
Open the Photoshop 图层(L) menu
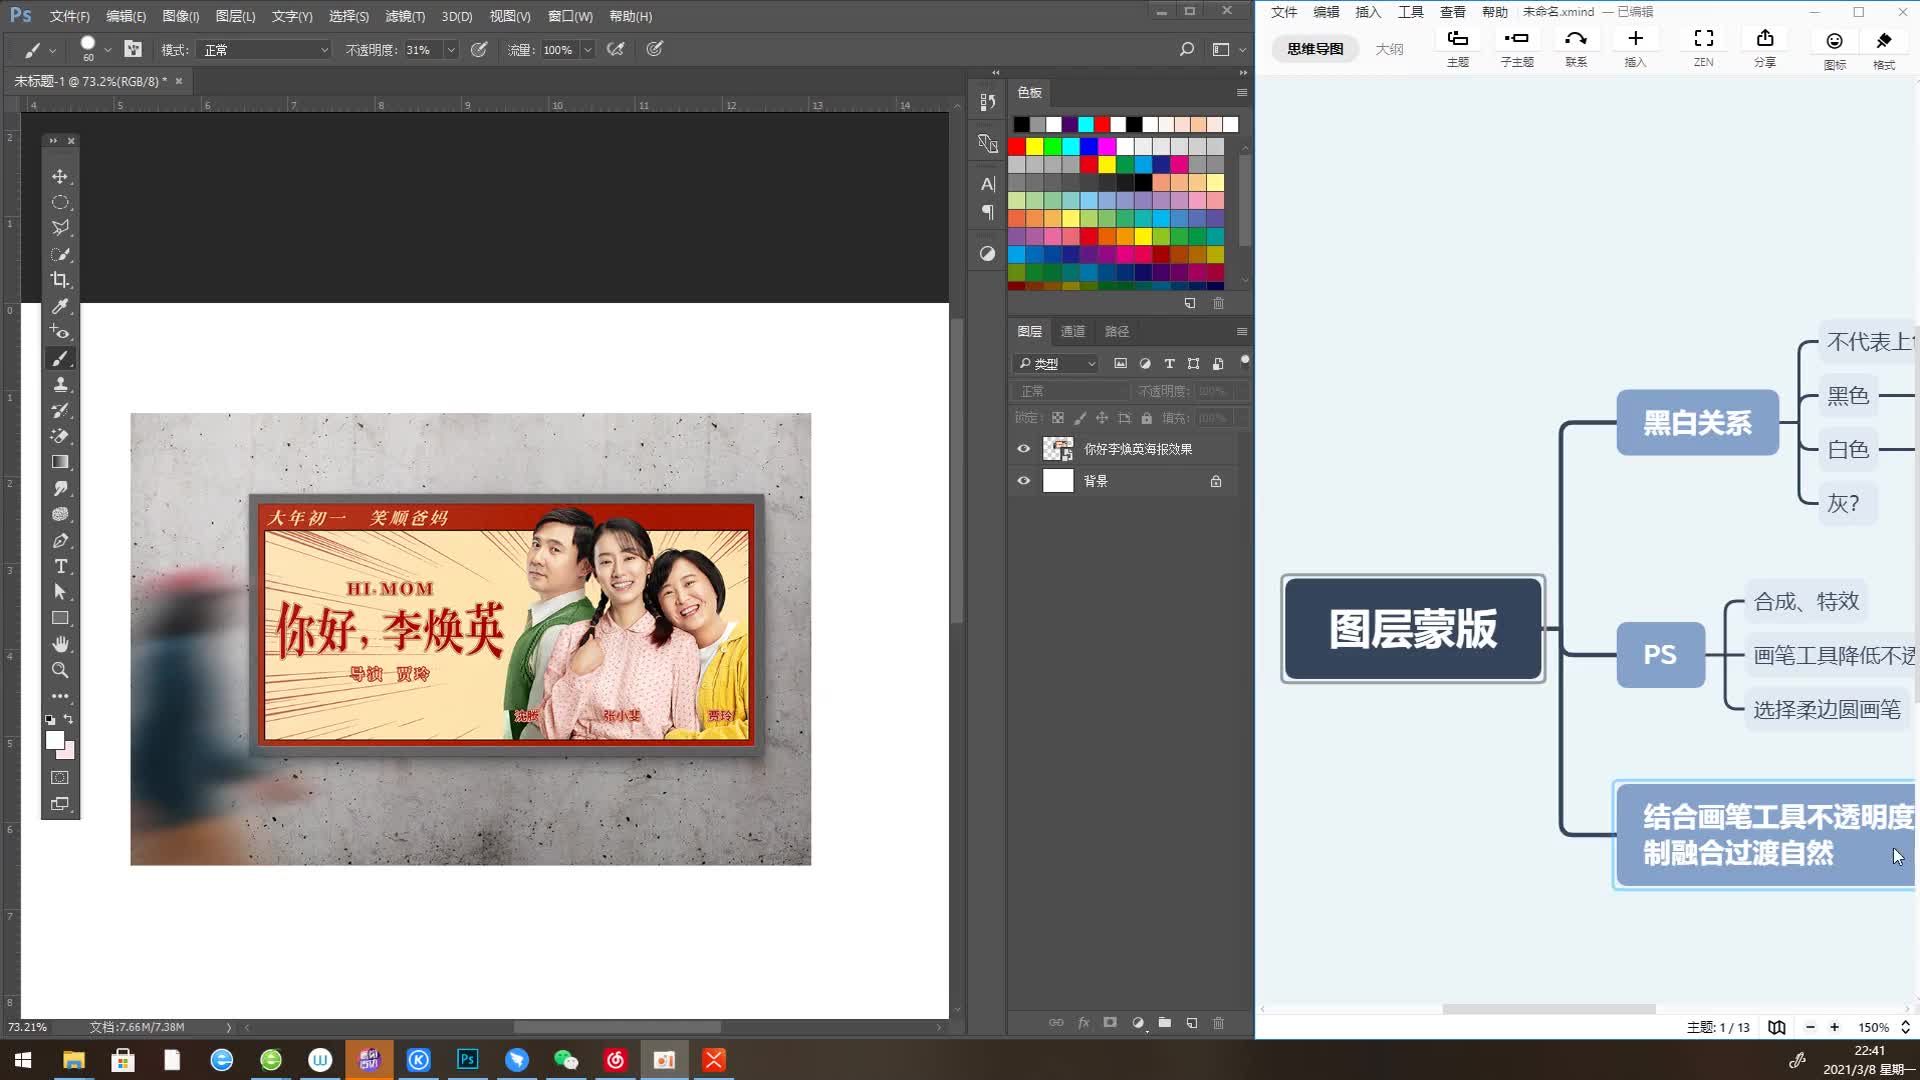pos(235,16)
